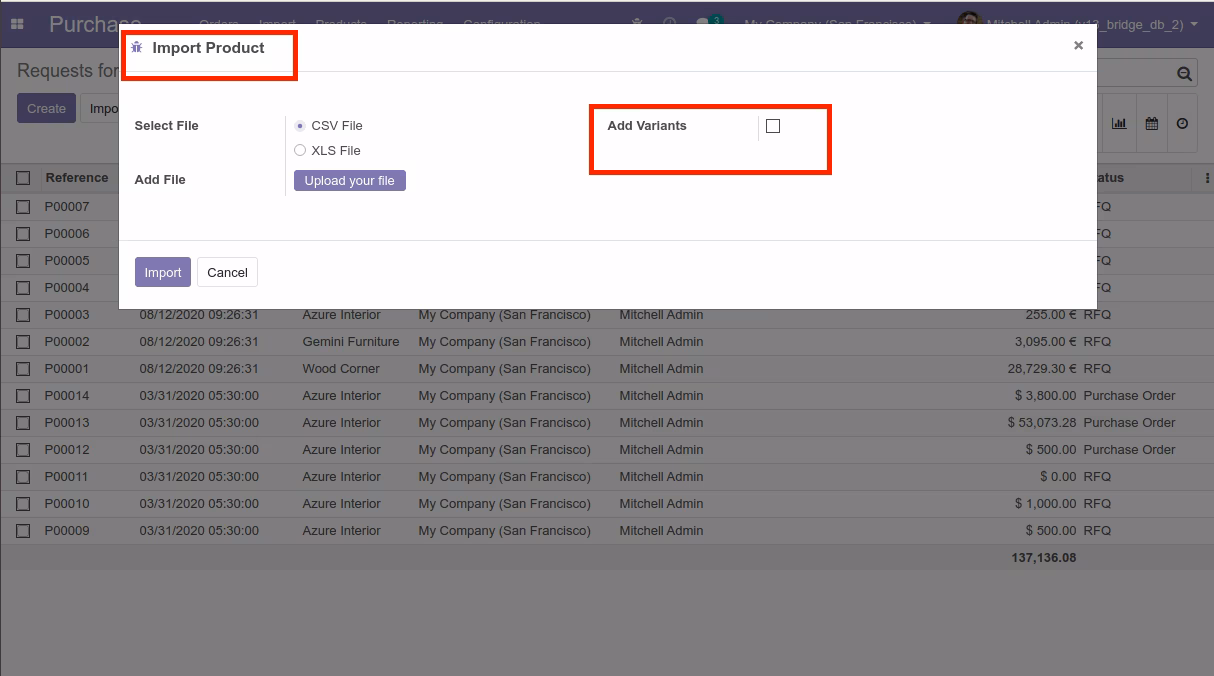Tick the checkbox for row P00014

pyautogui.click(x=23, y=396)
